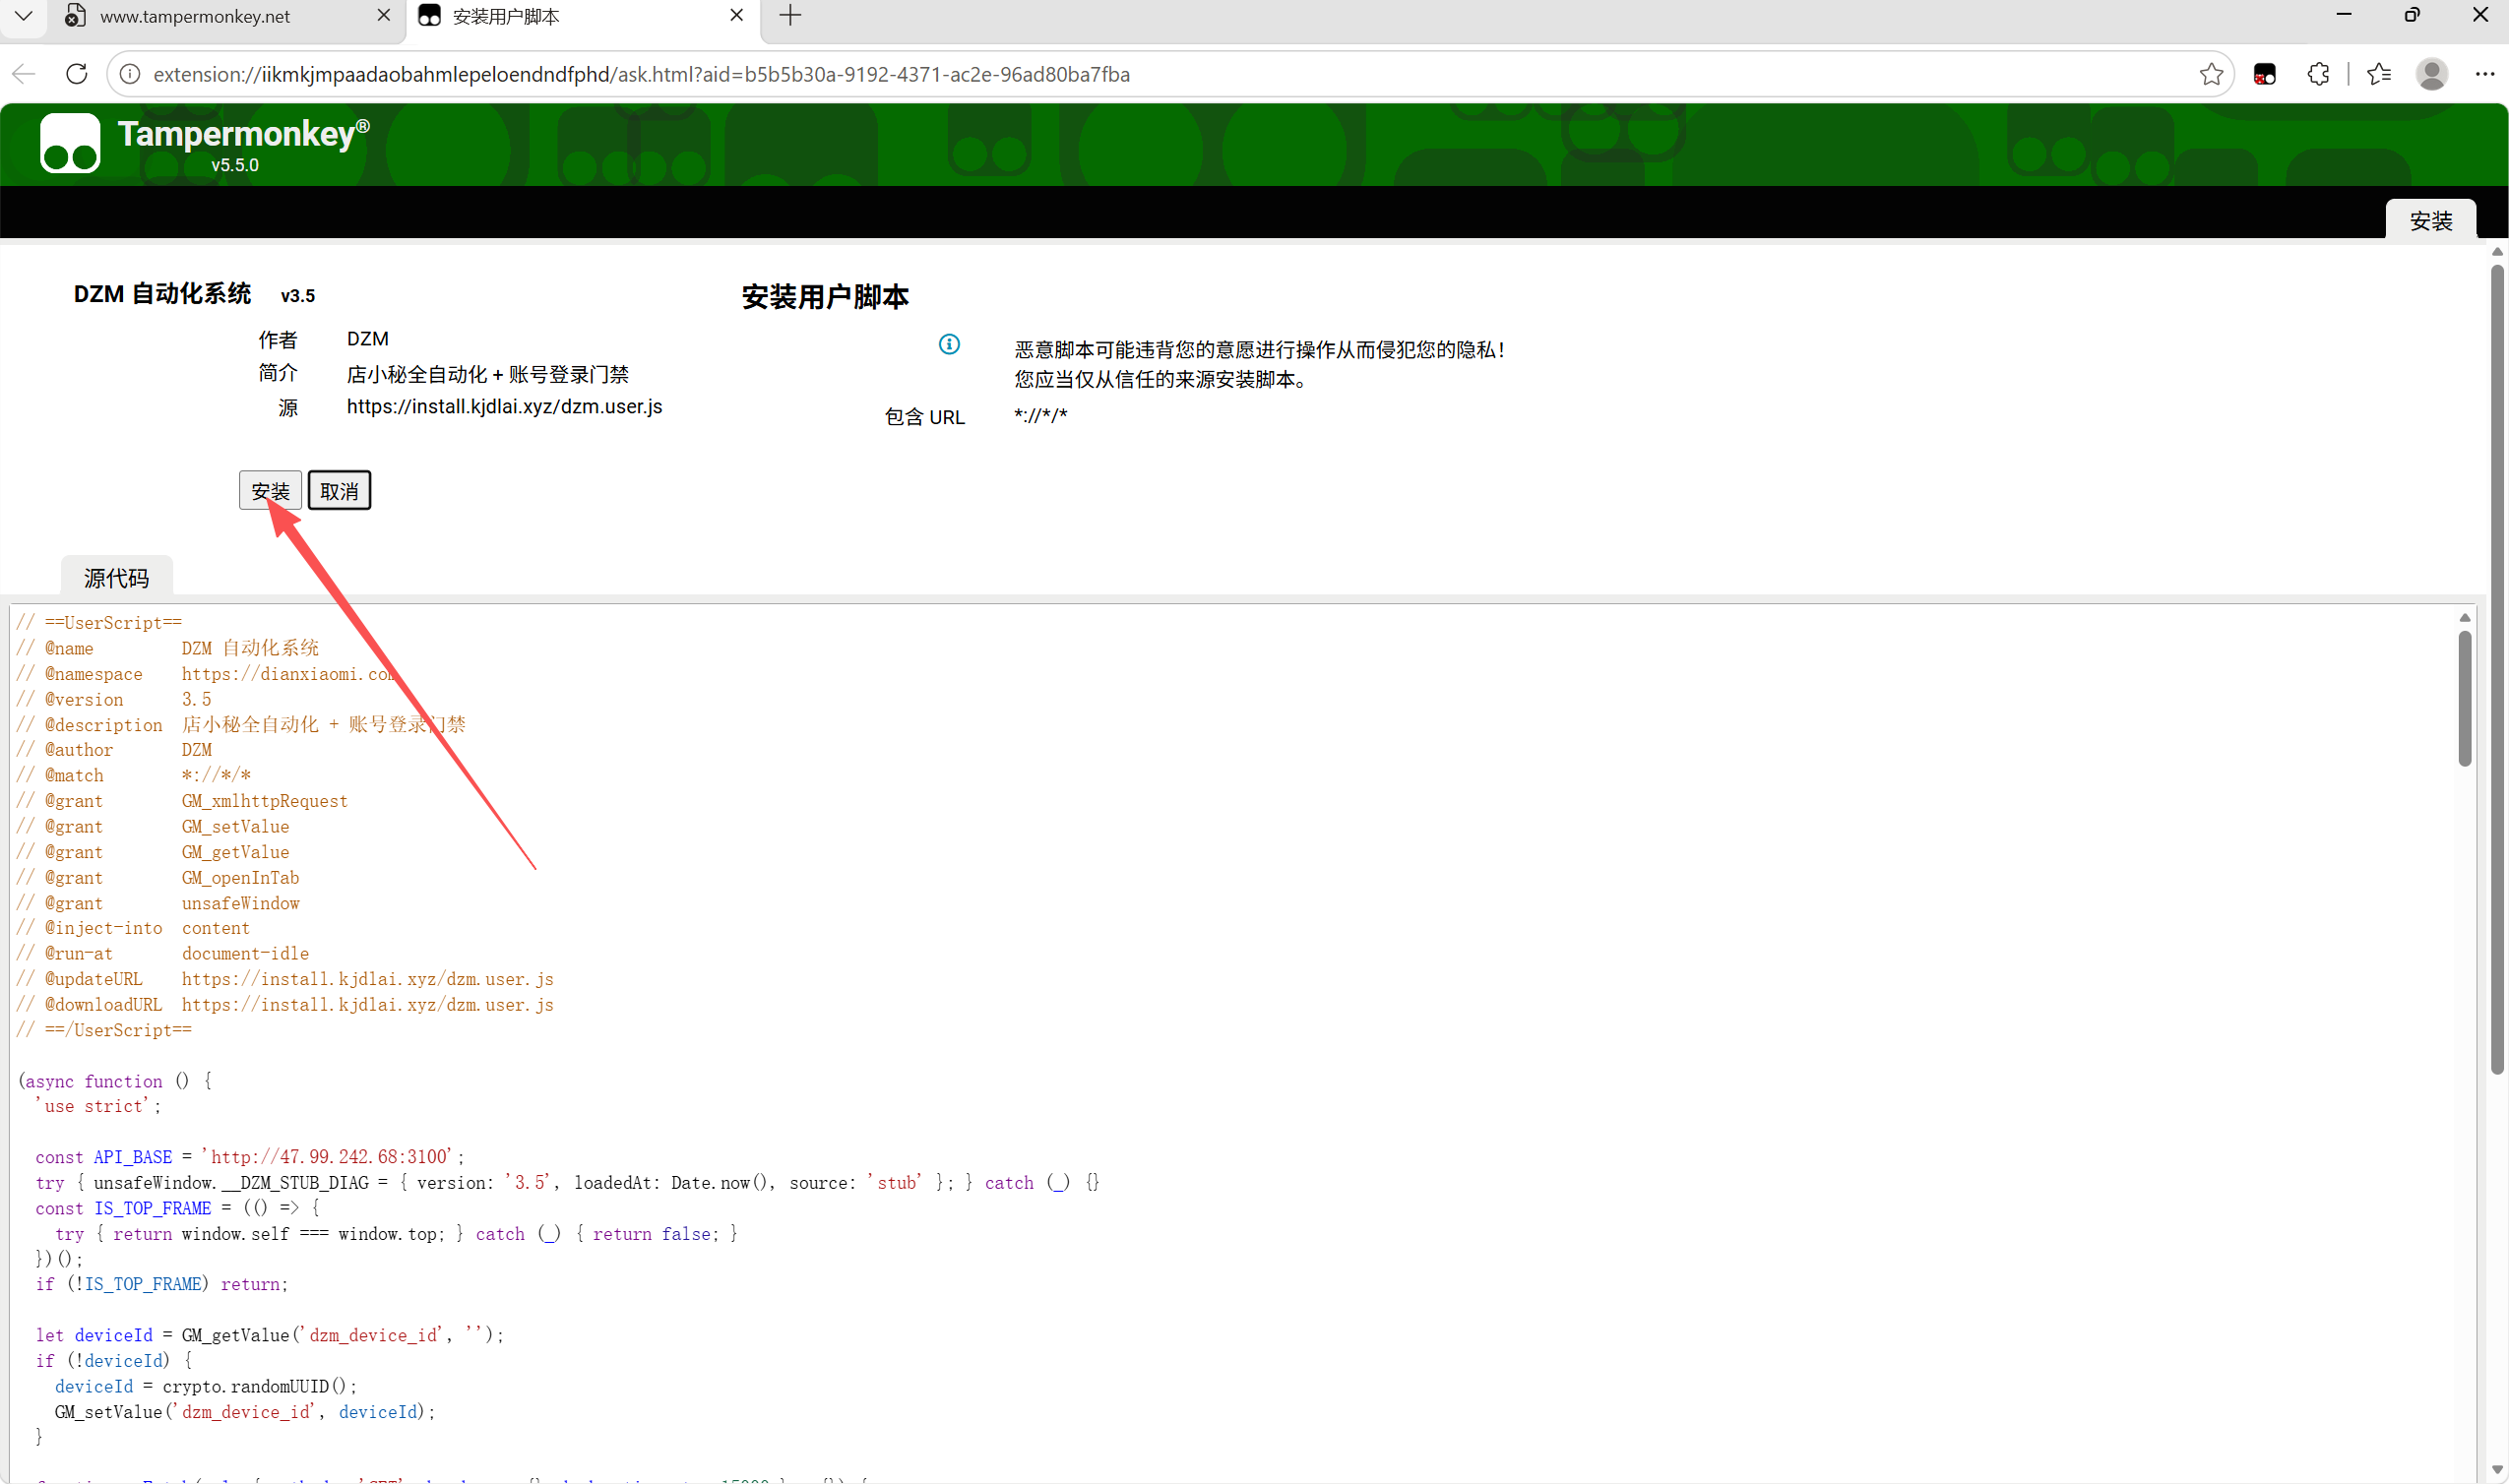Click the code pane scrollbar up arrow
The image size is (2509, 1484).
click(x=2465, y=617)
